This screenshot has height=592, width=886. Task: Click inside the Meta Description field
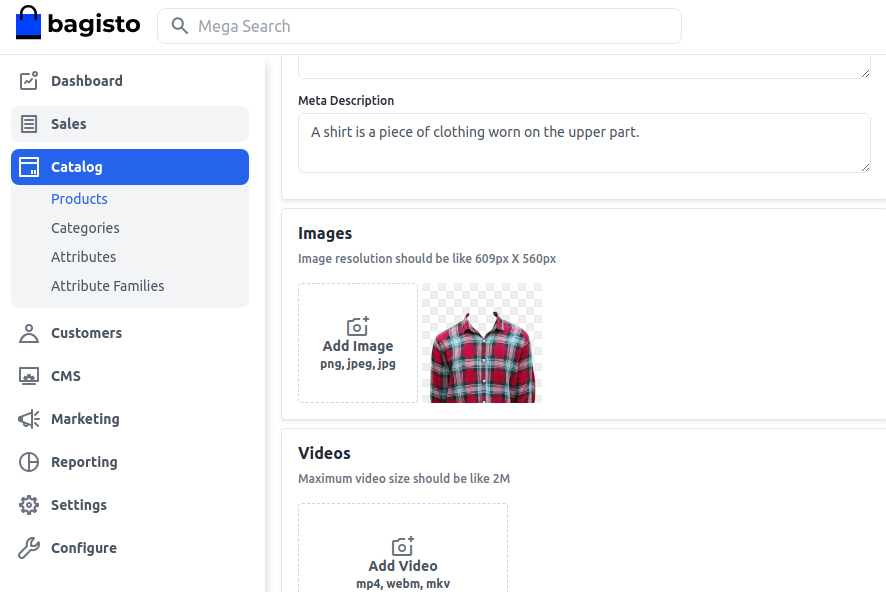584,141
